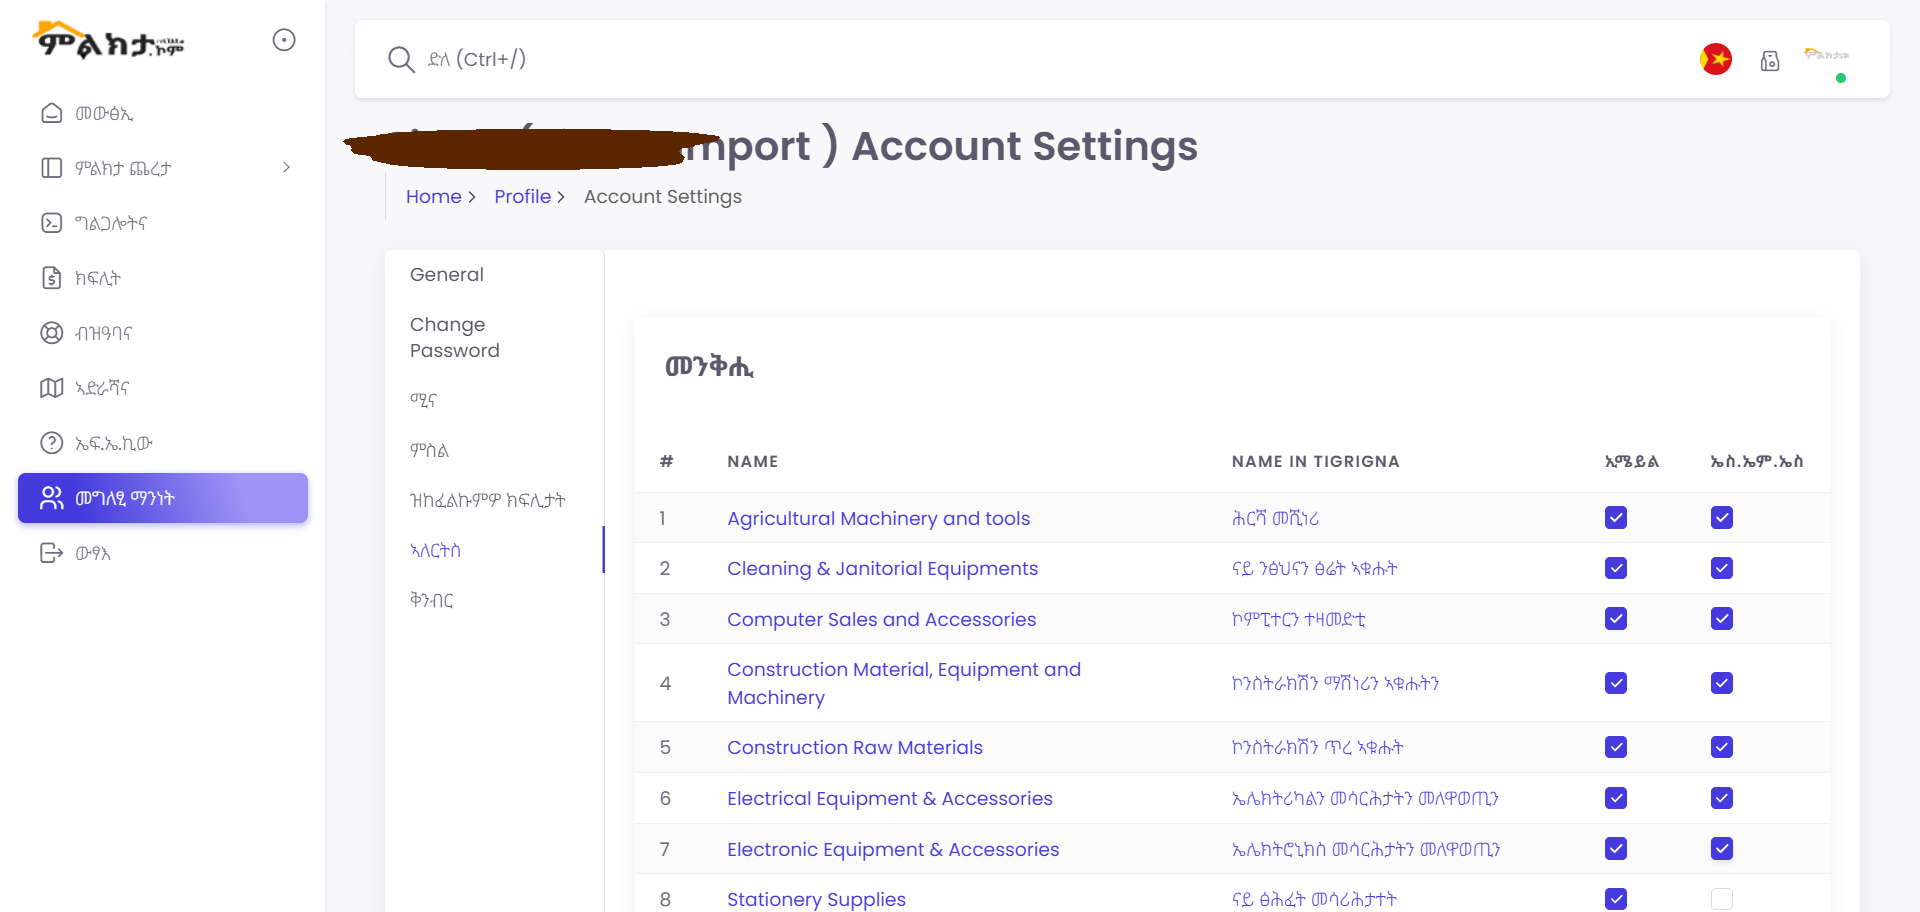Image resolution: width=1920 pixels, height=912 pixels.
Task: Click the FAQ question mark icon
Action: (51, 443)
